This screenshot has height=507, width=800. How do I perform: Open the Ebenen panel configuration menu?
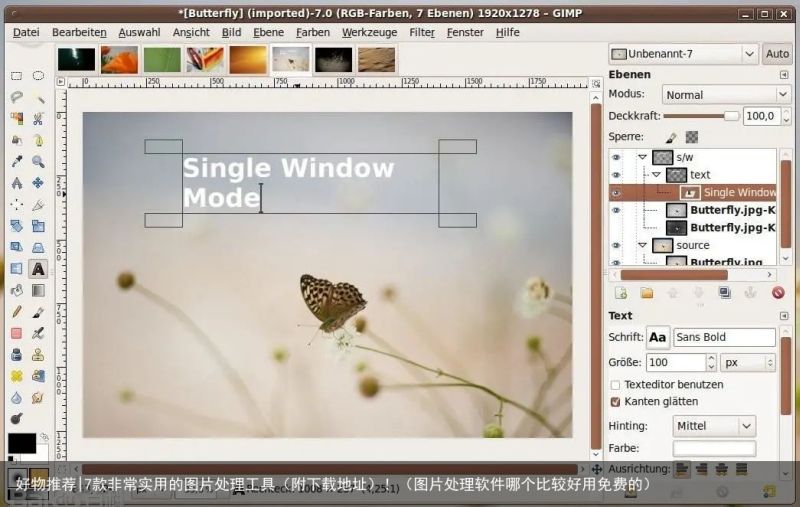click(x=784, y=75)
